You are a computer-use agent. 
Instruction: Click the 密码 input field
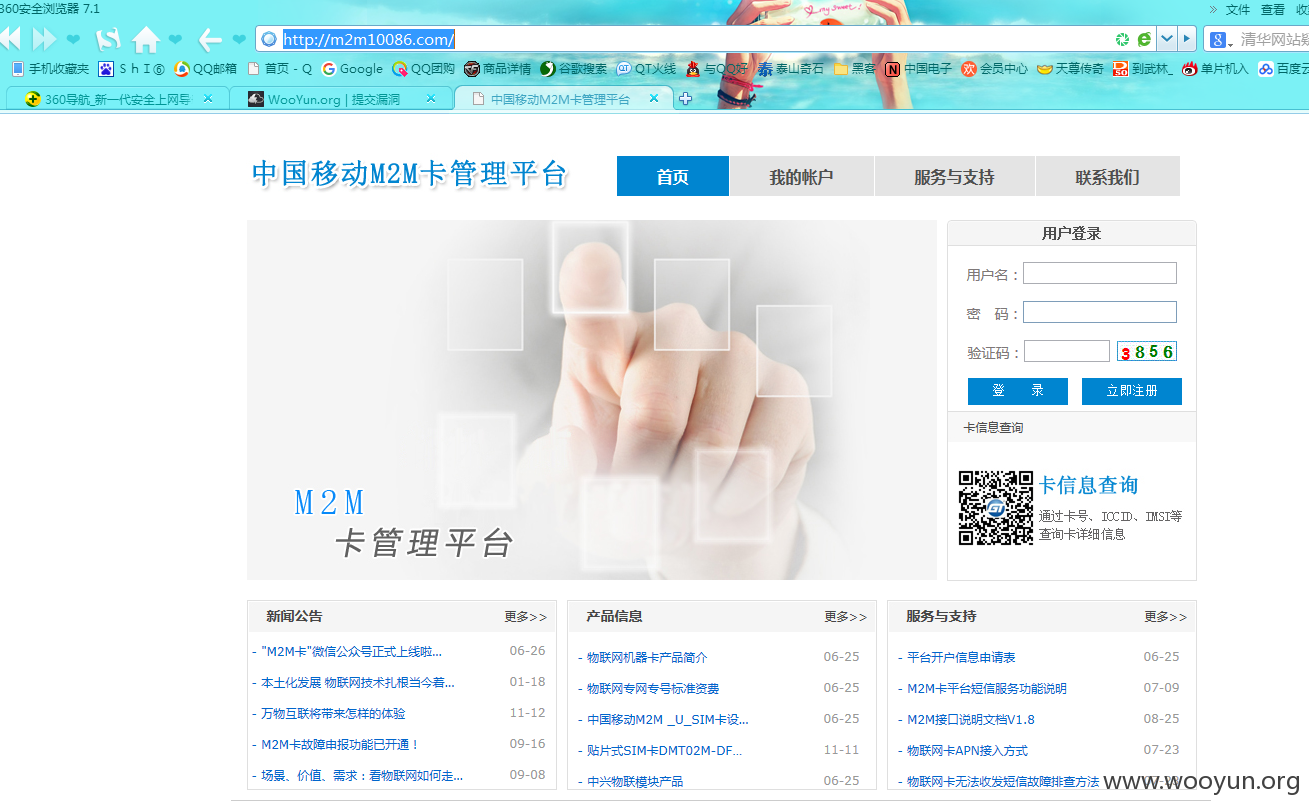pyautogui.click(x=1100, y=312)
